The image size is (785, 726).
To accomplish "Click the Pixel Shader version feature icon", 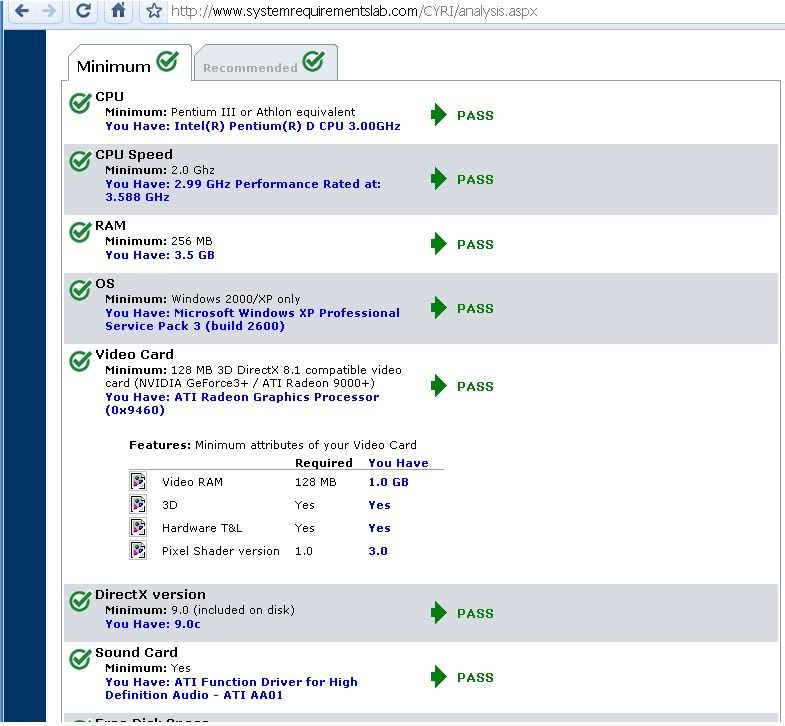I will [x=138, y=550].
